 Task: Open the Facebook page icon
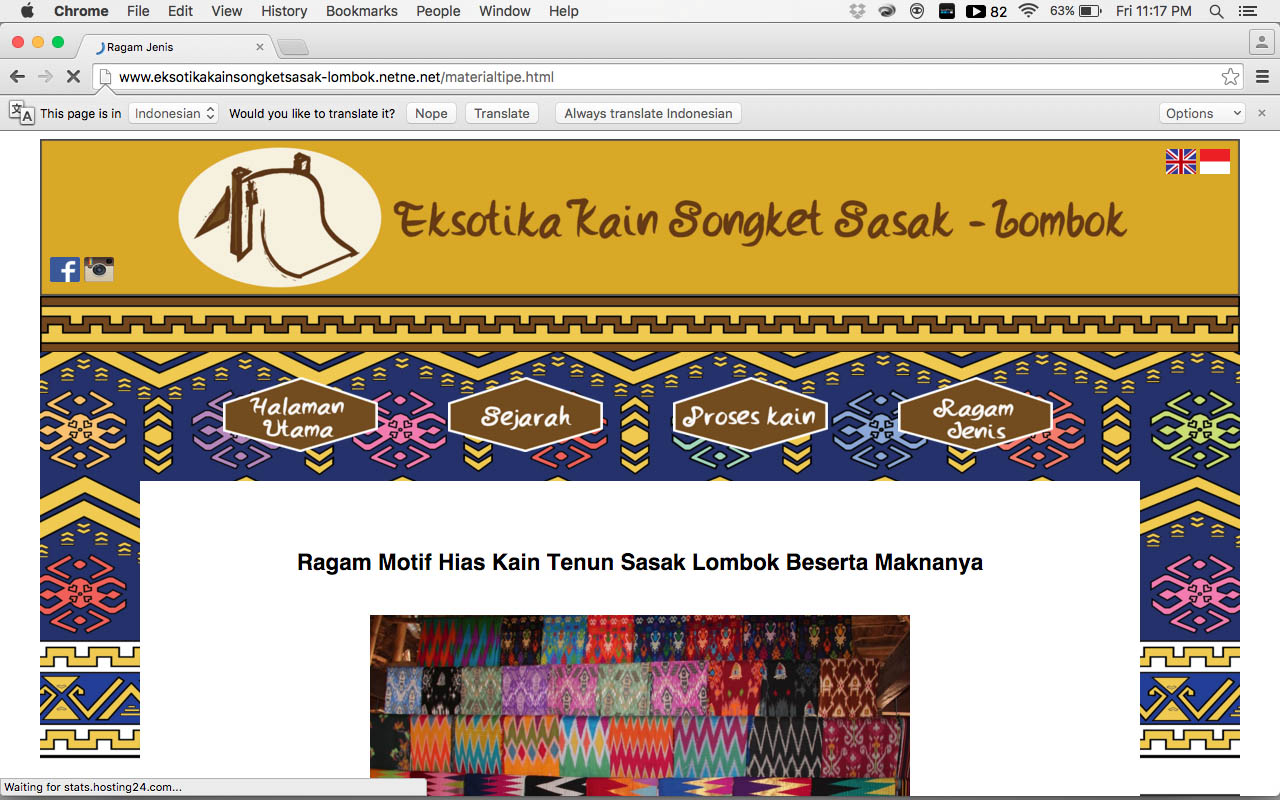click(x=65, y=269)
